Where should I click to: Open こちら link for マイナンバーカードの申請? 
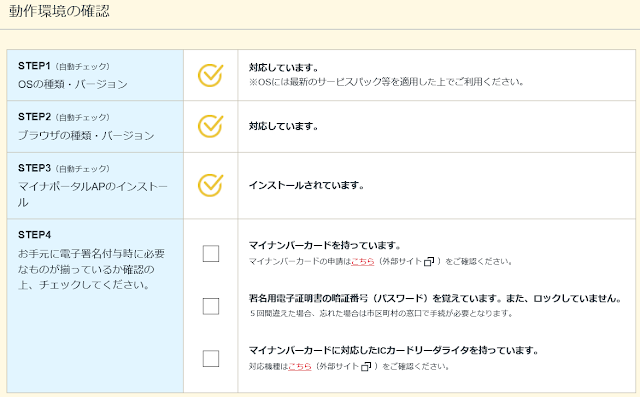click(x=362, y=262)
